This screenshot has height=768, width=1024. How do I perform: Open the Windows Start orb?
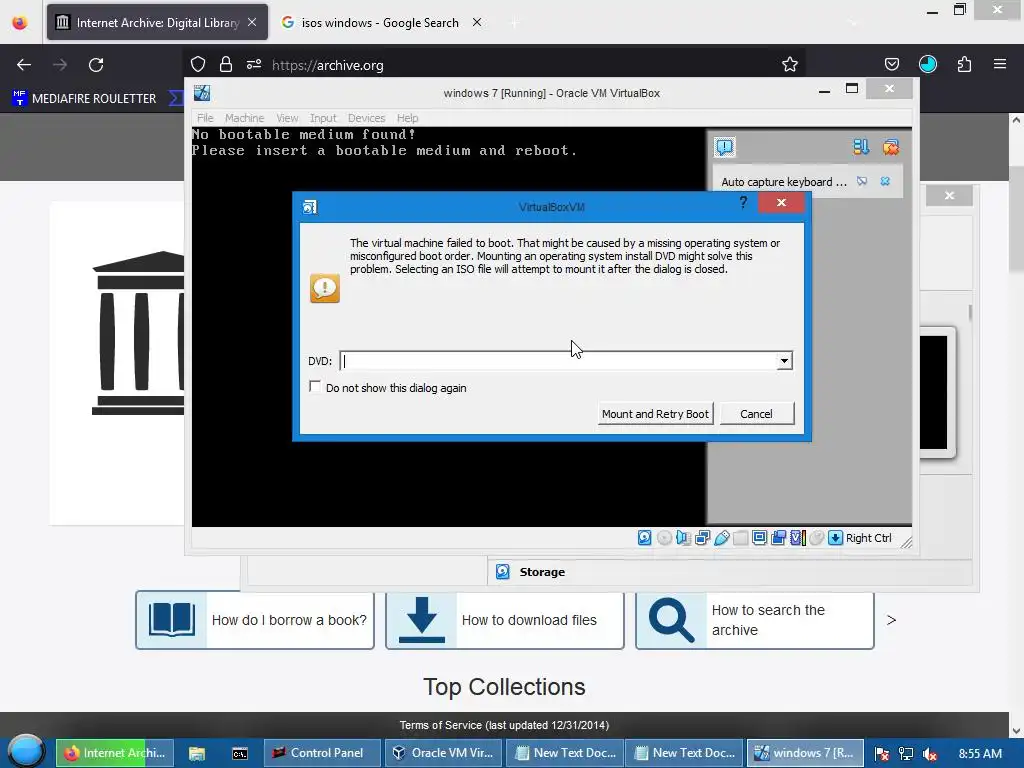(26, 751)
